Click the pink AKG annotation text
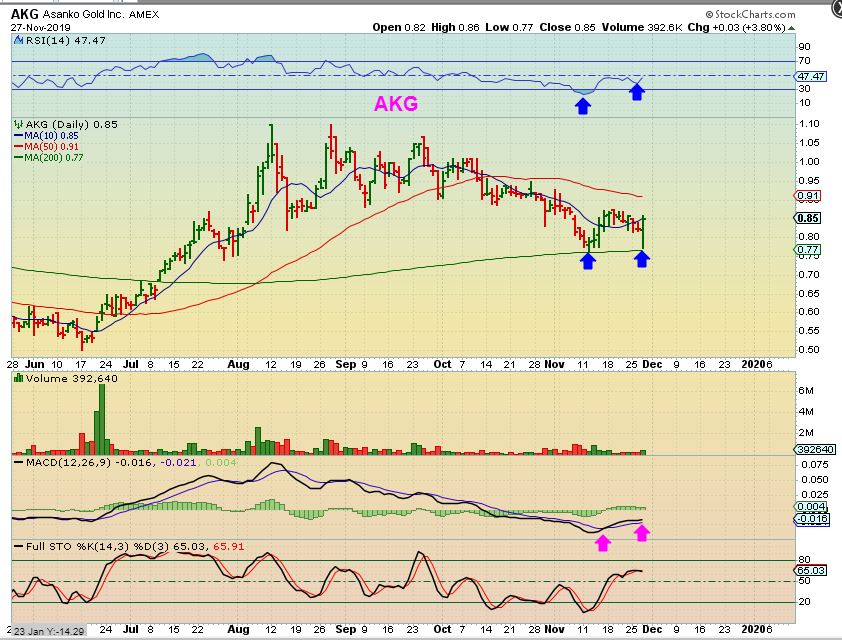Viewport: 842px width, 640px height. click(396, 103)
